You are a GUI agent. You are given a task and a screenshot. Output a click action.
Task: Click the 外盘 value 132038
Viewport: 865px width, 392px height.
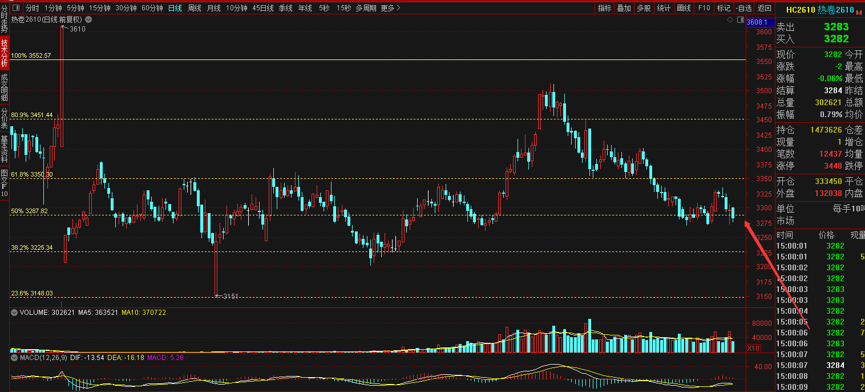coord(828,193)
